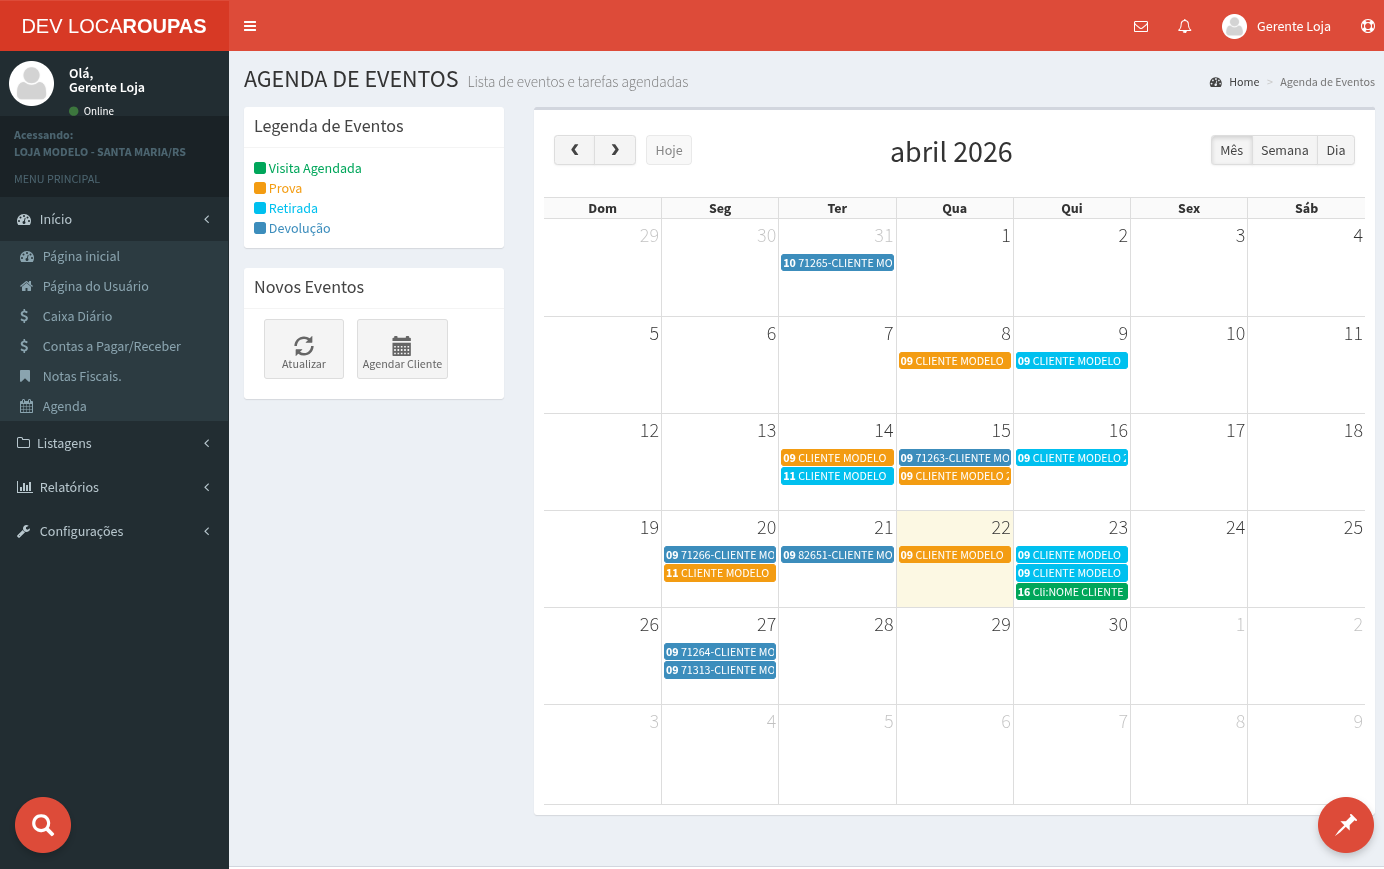Open 09 71266-CLIENTE event on April 20
1384x869 pixels.
pos(720,555)
